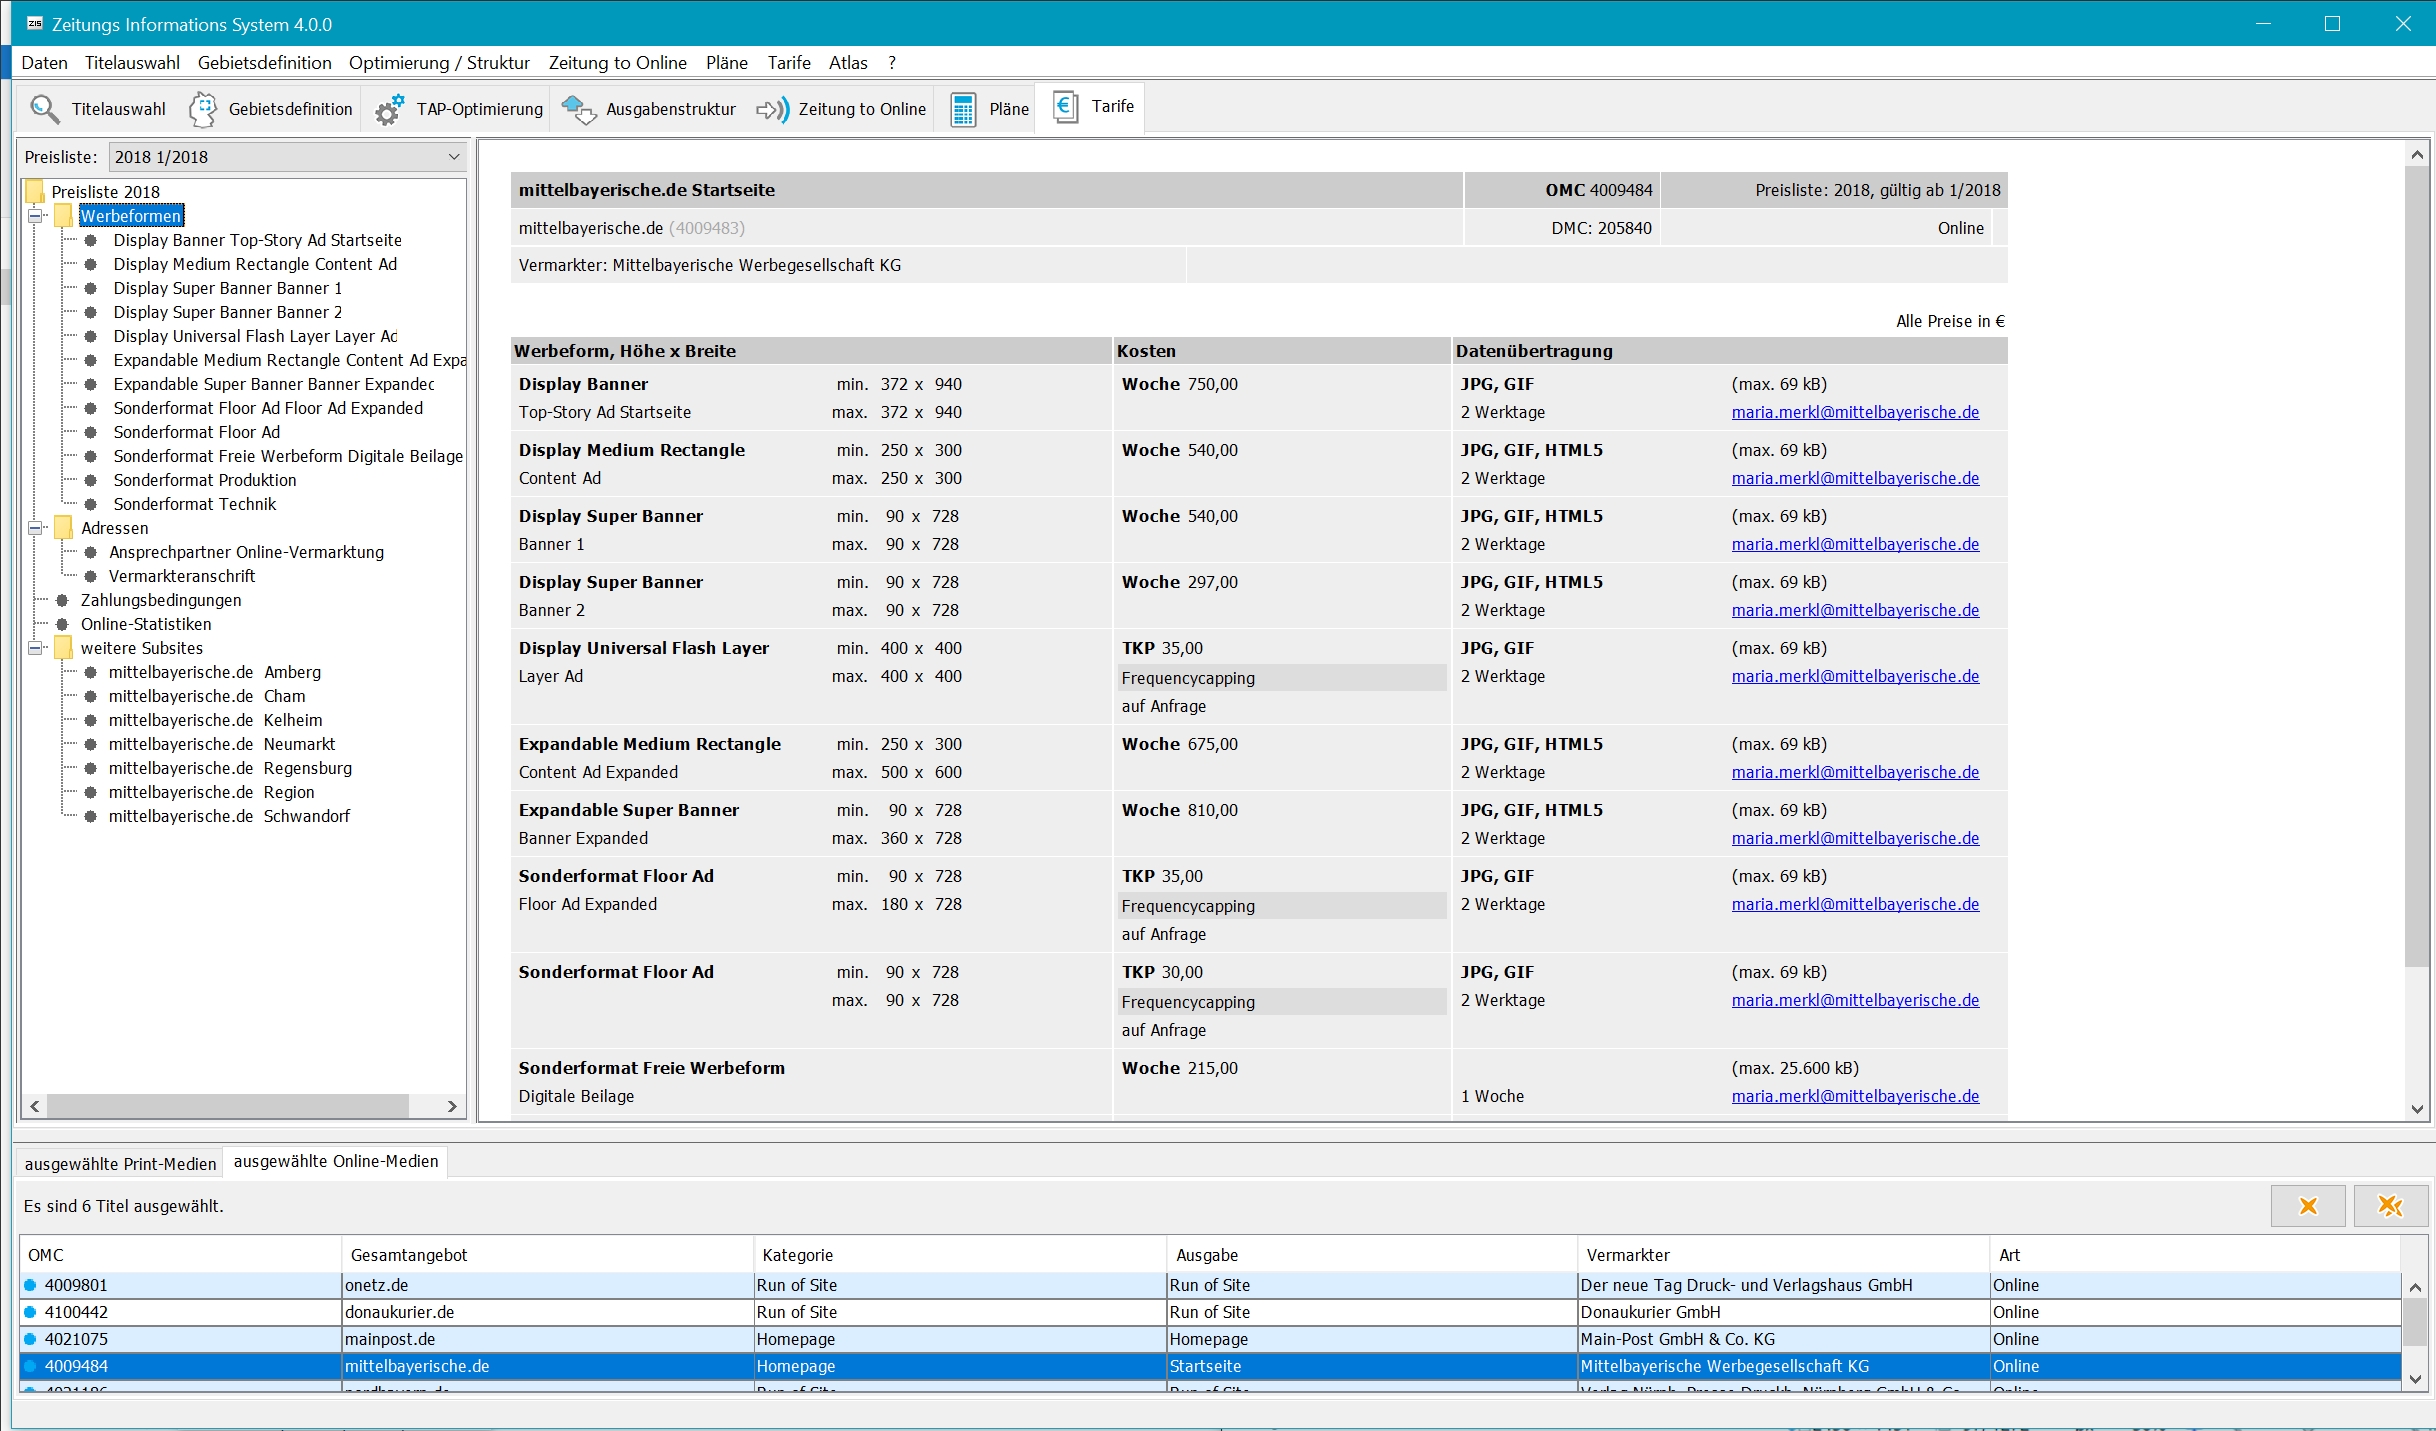Image resolution: width=2436 pixels, height=1431 pixels.
Task: Collapse the Adressen tree node
Action: click(37, 528)
